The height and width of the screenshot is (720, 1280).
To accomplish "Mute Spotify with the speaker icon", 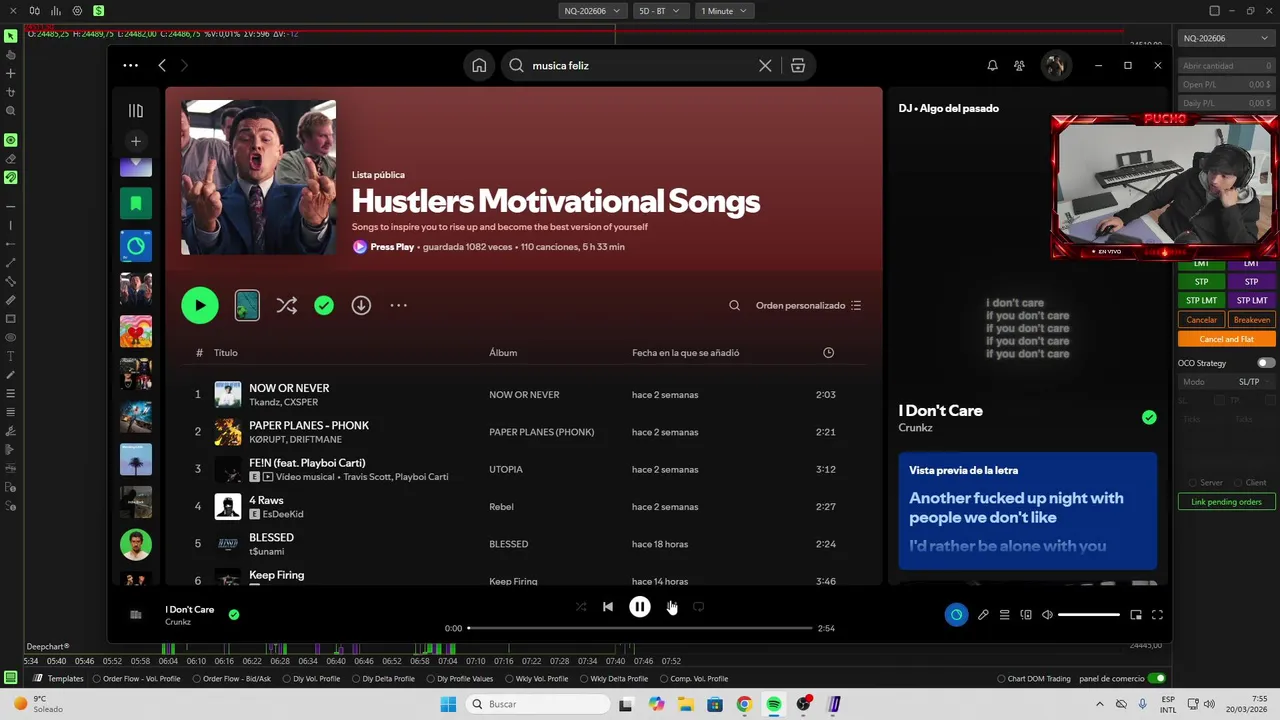I will pyautogui.click(x=1047, y=615).
